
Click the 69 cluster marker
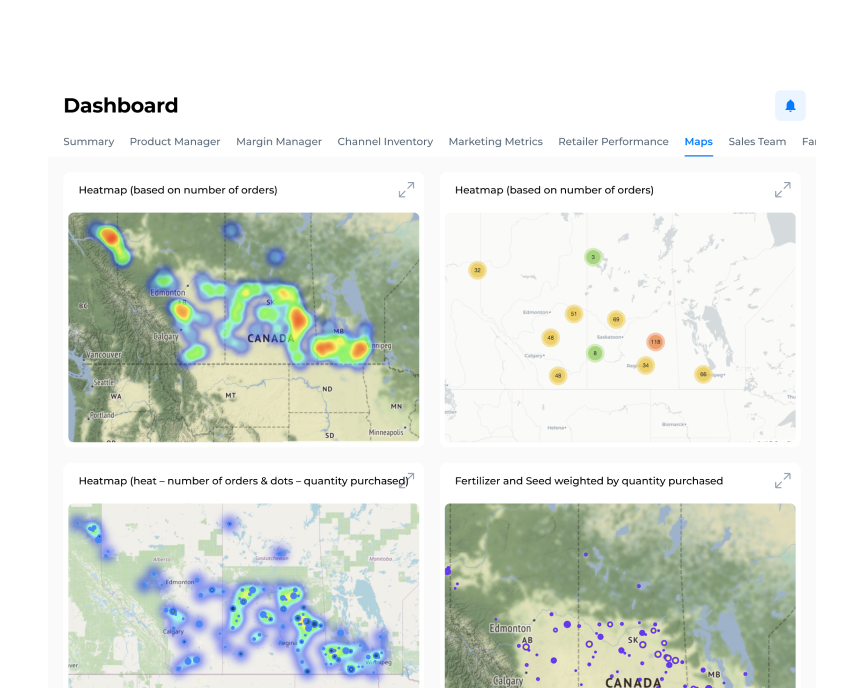[616, 319]
